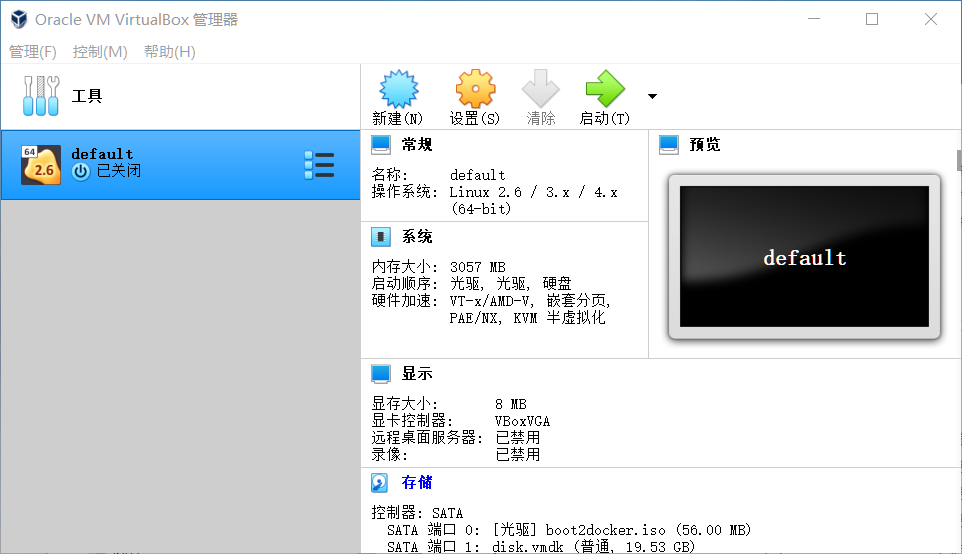Image resolution: width=962 pixels, height=554 pixels.
Task: Click the System (系统) chip icon
Action: coord(380,237)
